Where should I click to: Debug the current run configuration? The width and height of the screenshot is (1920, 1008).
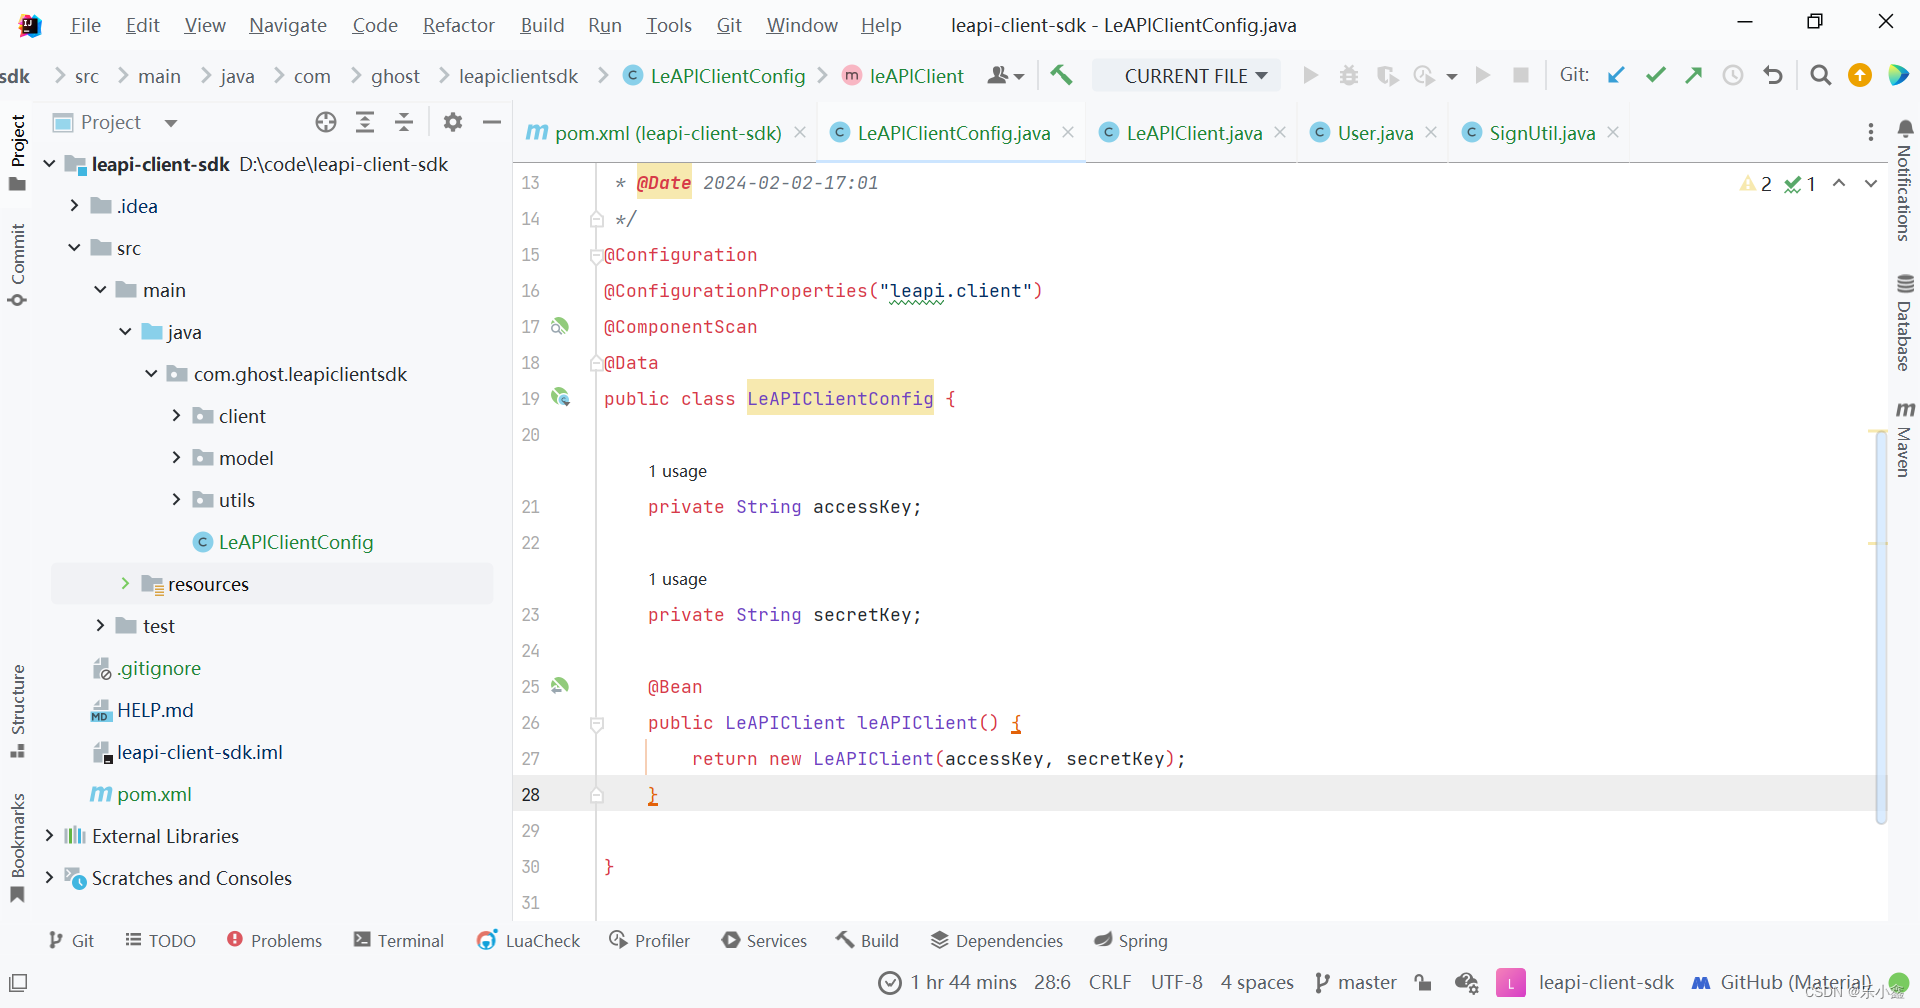click(1349, 75)
